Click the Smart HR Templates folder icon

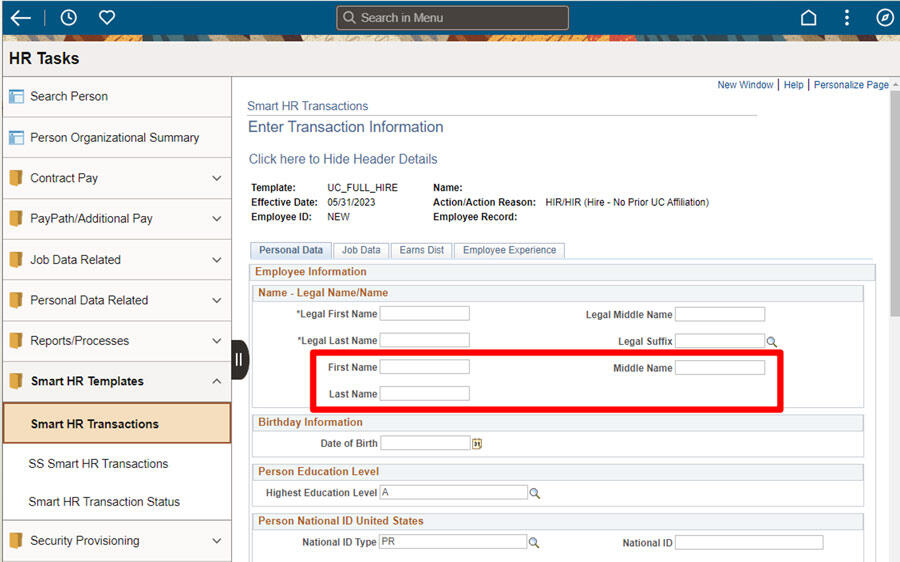click(x=16, y=381)
